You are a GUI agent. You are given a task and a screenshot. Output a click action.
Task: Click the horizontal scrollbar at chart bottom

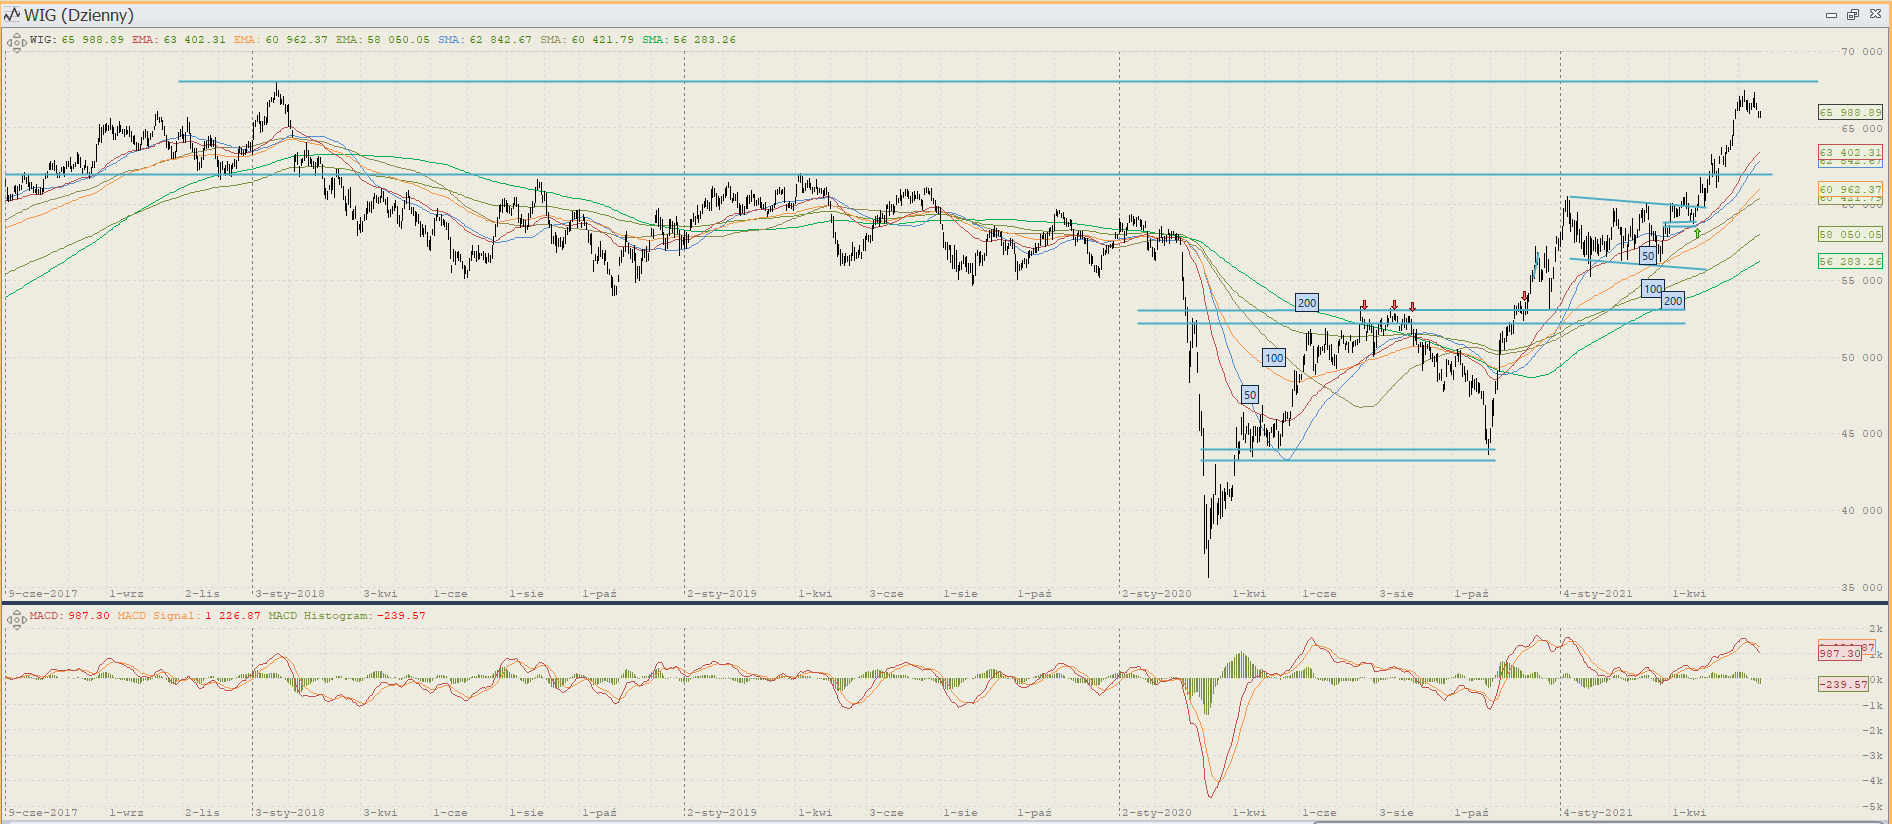(1600, 822)
